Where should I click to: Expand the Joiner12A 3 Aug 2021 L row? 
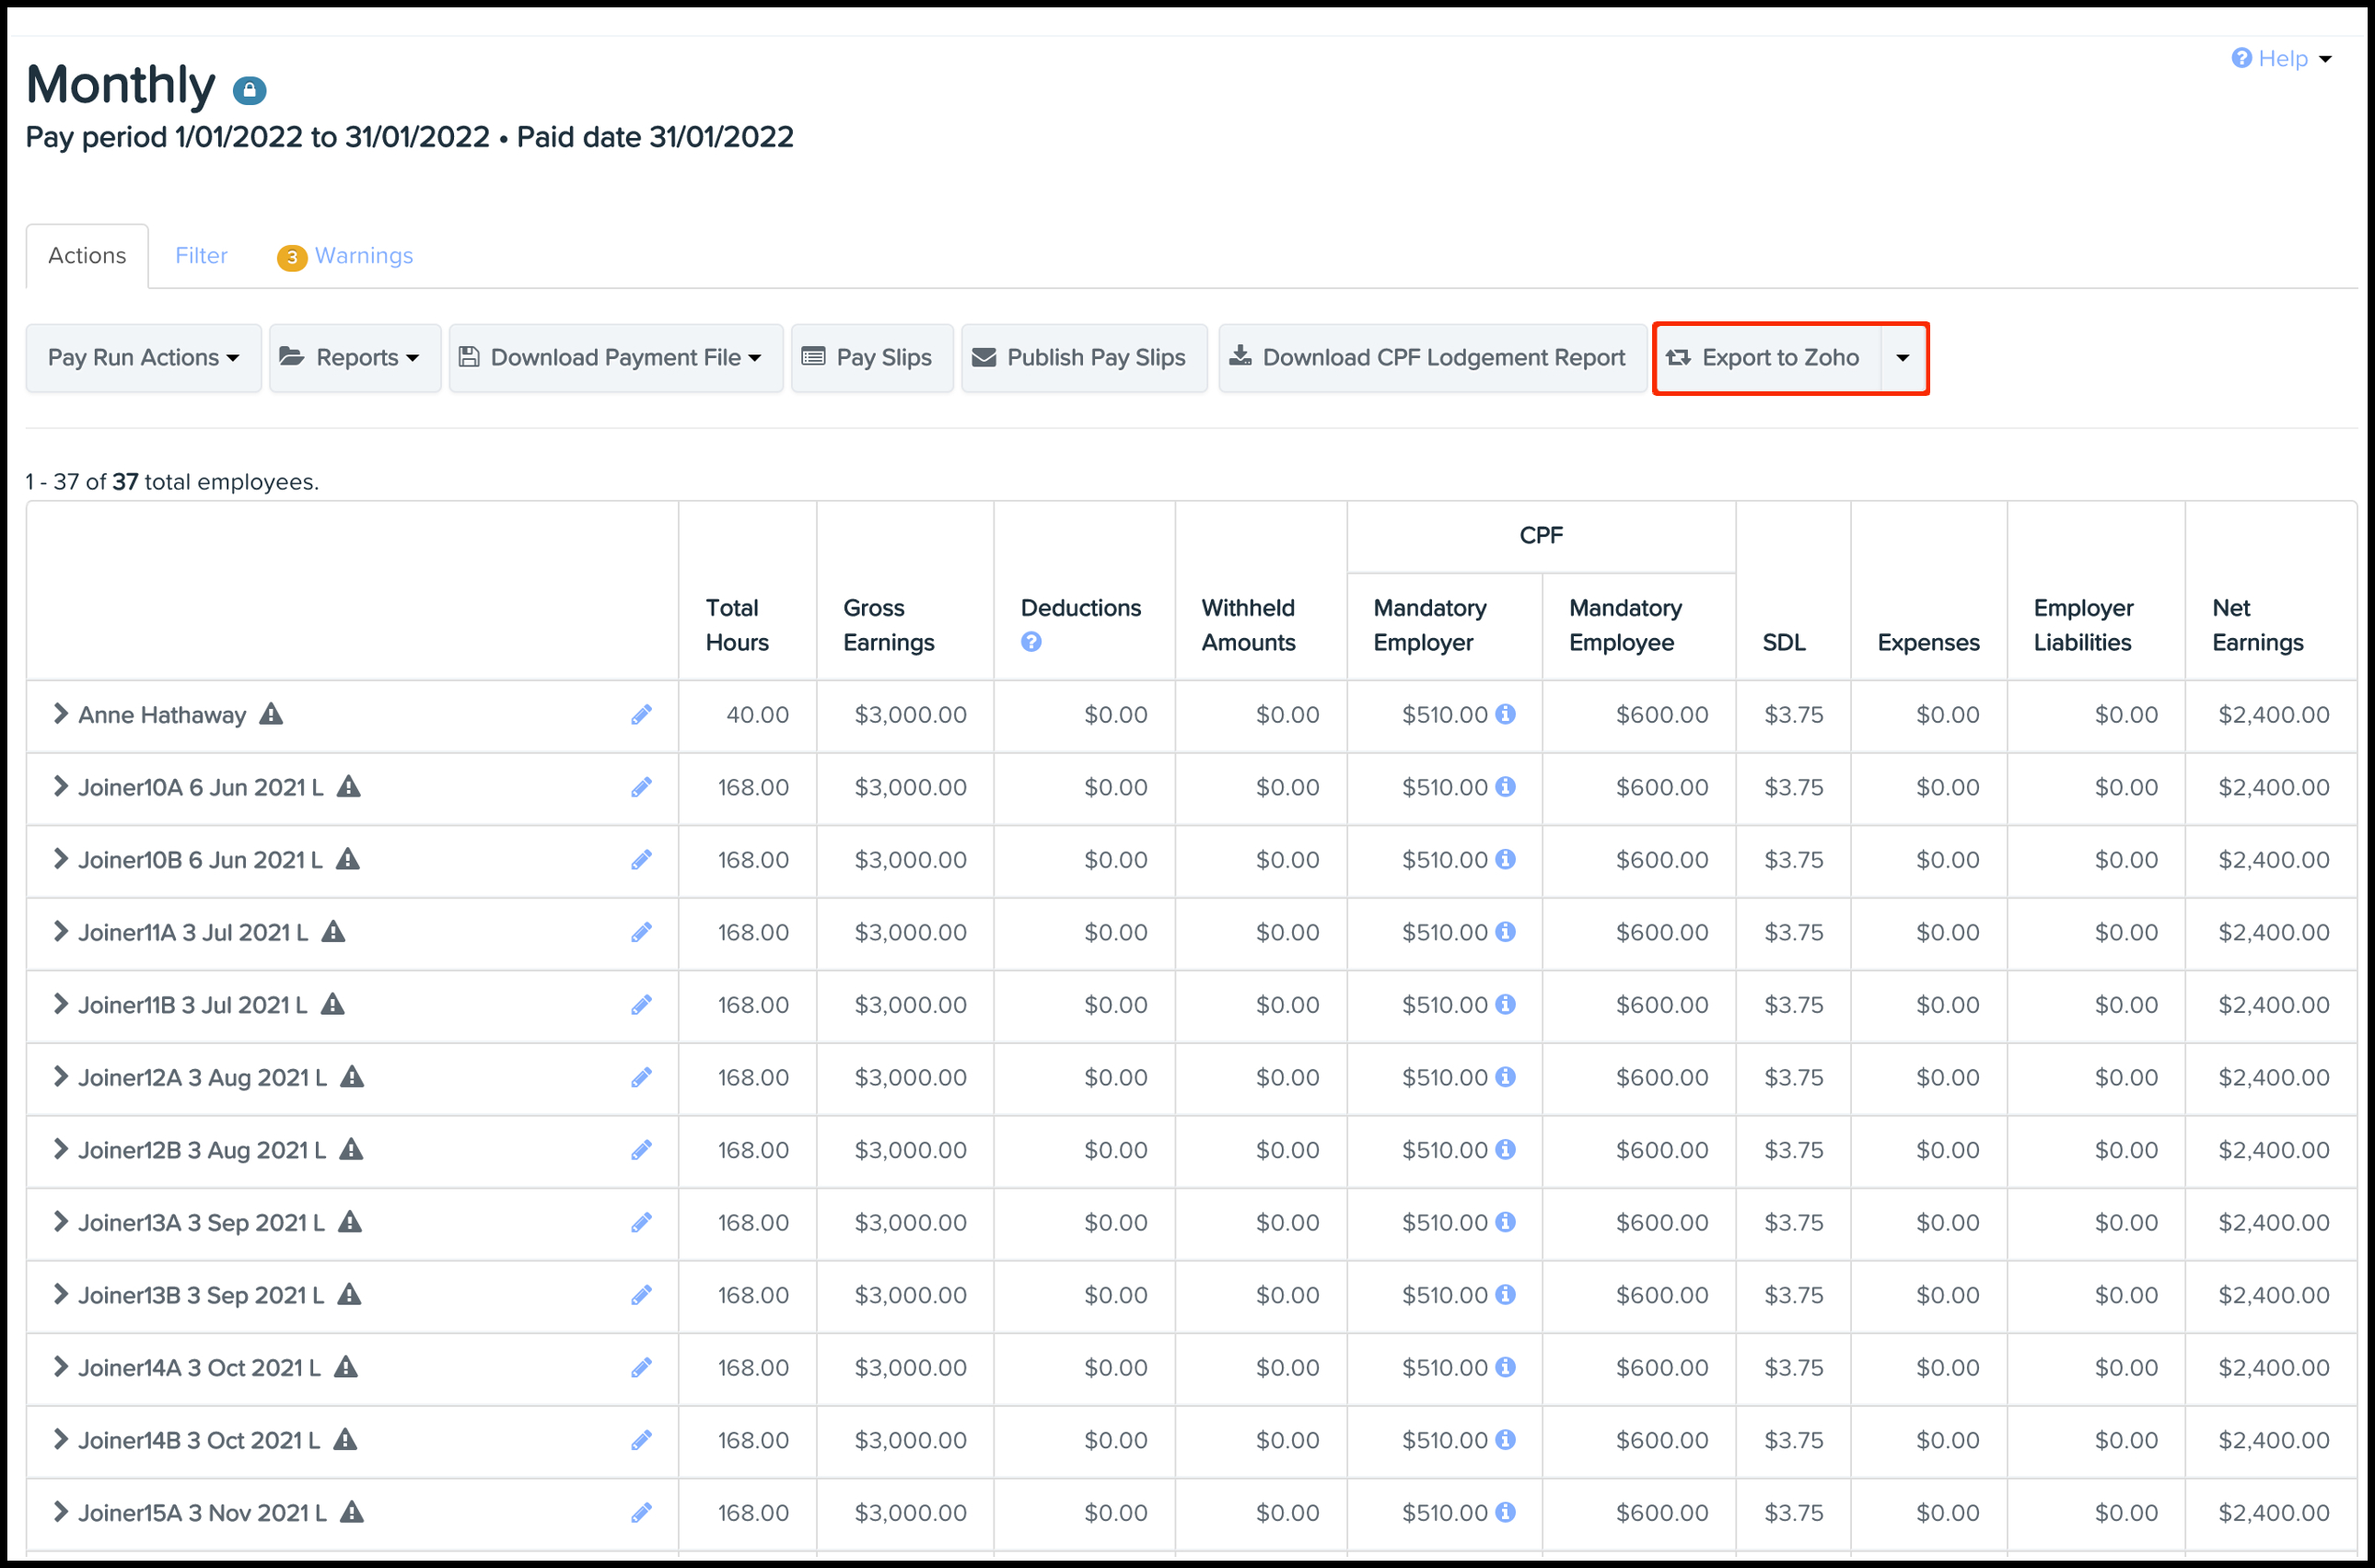pyautogui.click(x=60, y=1077)
